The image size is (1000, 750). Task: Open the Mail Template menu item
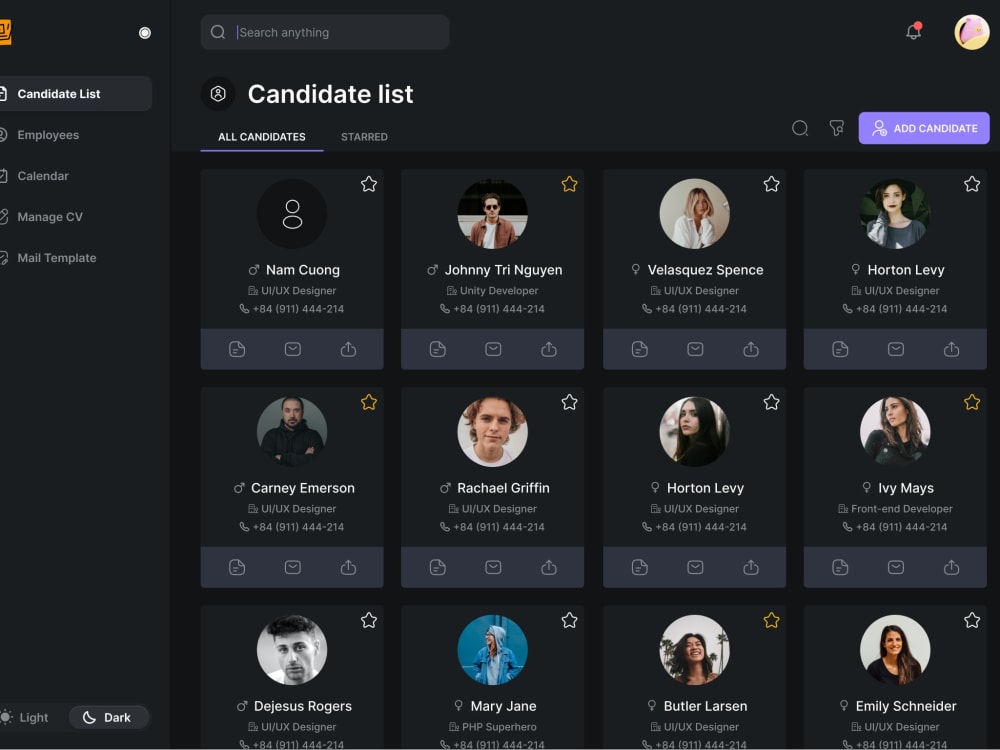tap(56, 258)
